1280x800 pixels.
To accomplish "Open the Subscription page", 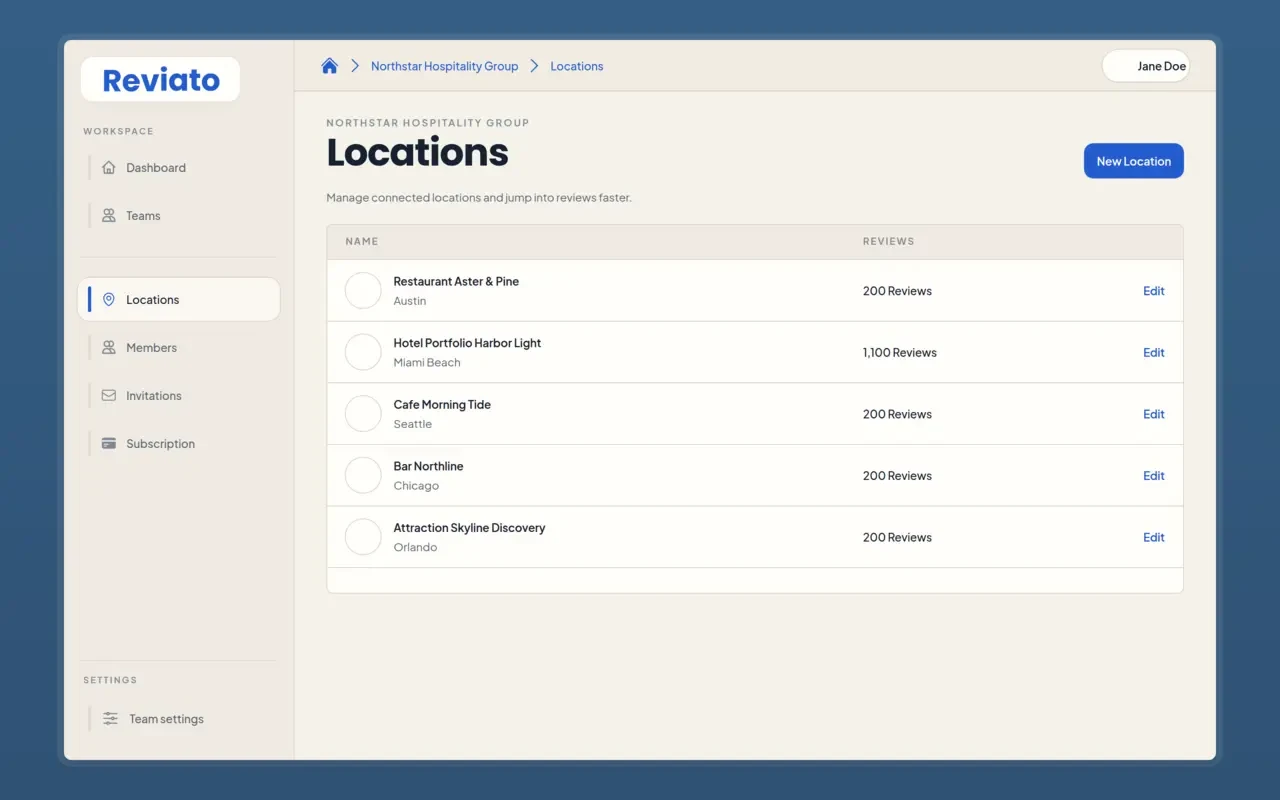I will [x=178, y=444].
